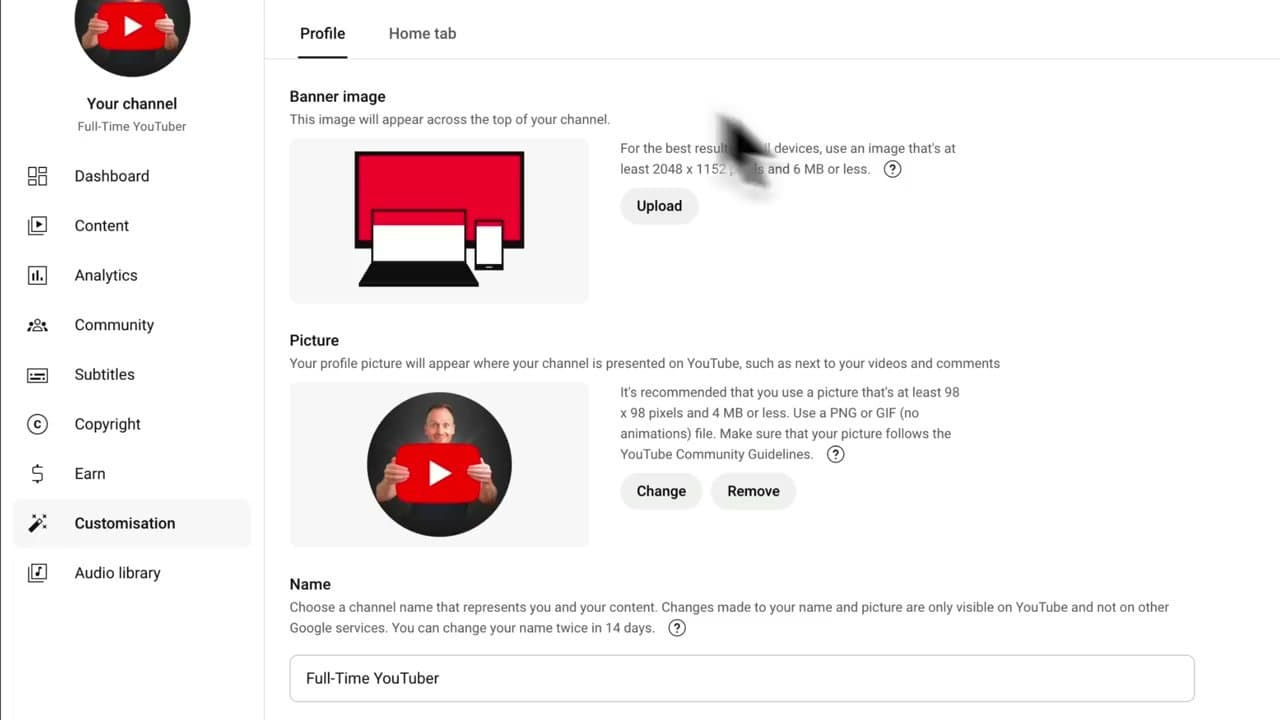This screenshot has width=1280, height=720.
Task: Open the Dashboard from the sidebar
Action: [x=111, y=175]
